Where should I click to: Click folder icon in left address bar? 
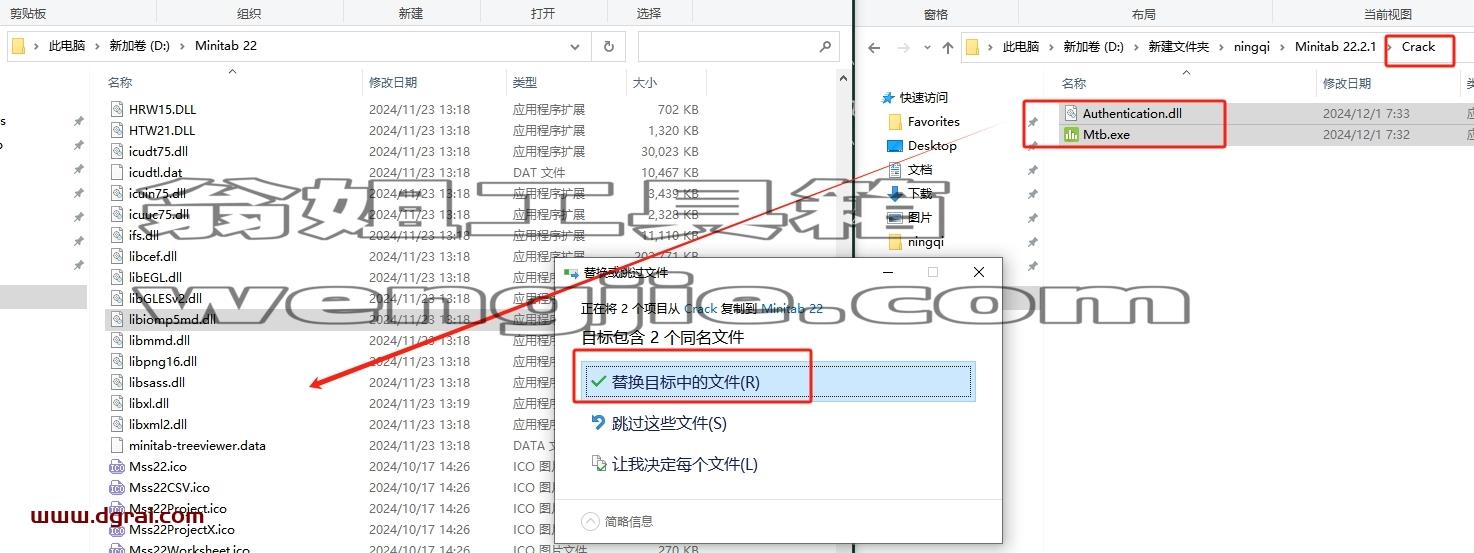point(18,46)
